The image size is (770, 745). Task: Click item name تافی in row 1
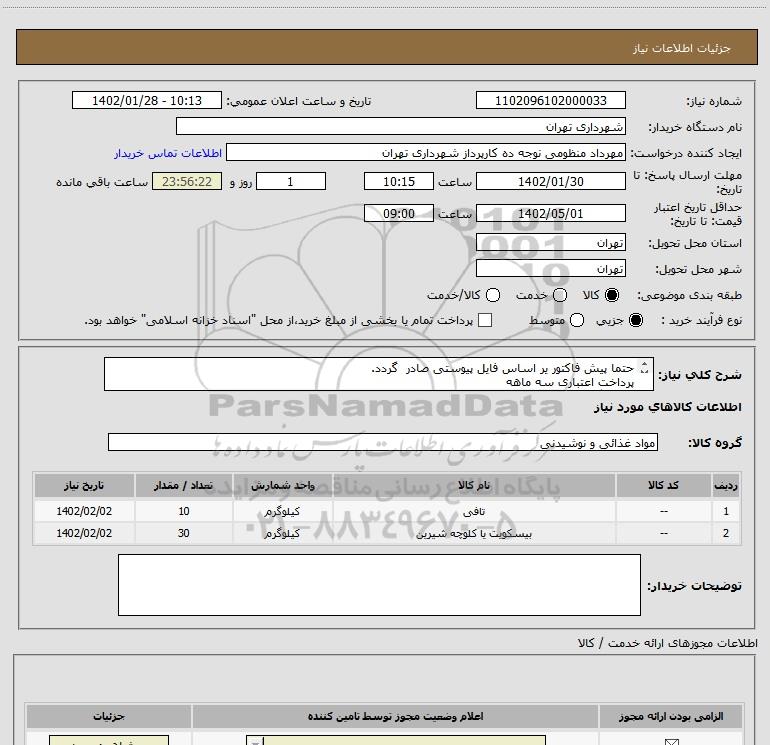(474, 512)
